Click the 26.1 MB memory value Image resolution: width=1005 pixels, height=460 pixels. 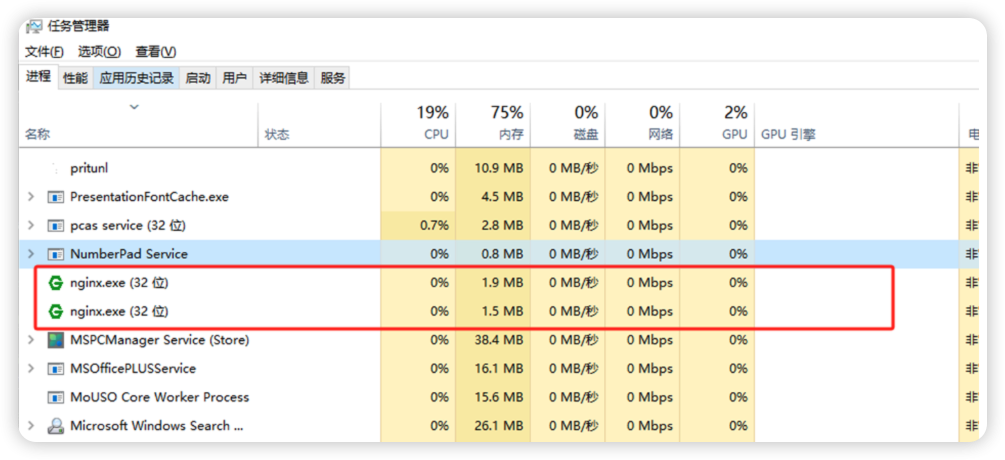pos(499,426)
